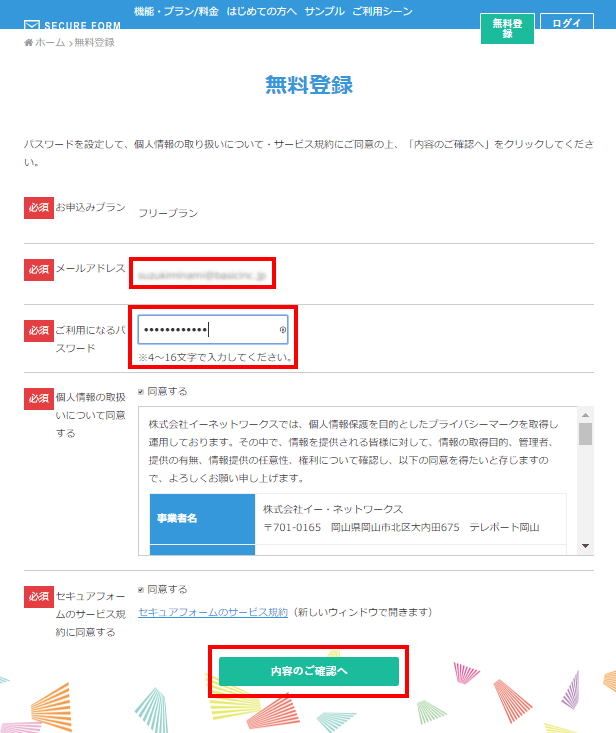Image resolution: width=616 pixels, height=733 pixels.
Task: Click ホーム breadcrumb link
Action: 49,43
